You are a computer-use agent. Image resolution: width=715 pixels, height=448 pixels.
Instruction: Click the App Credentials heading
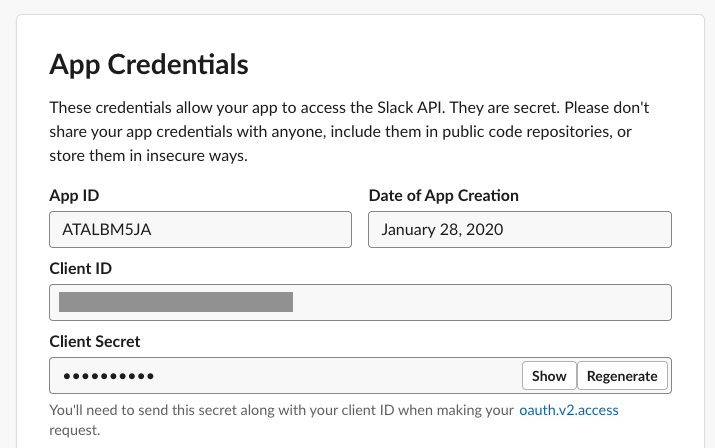149,66
